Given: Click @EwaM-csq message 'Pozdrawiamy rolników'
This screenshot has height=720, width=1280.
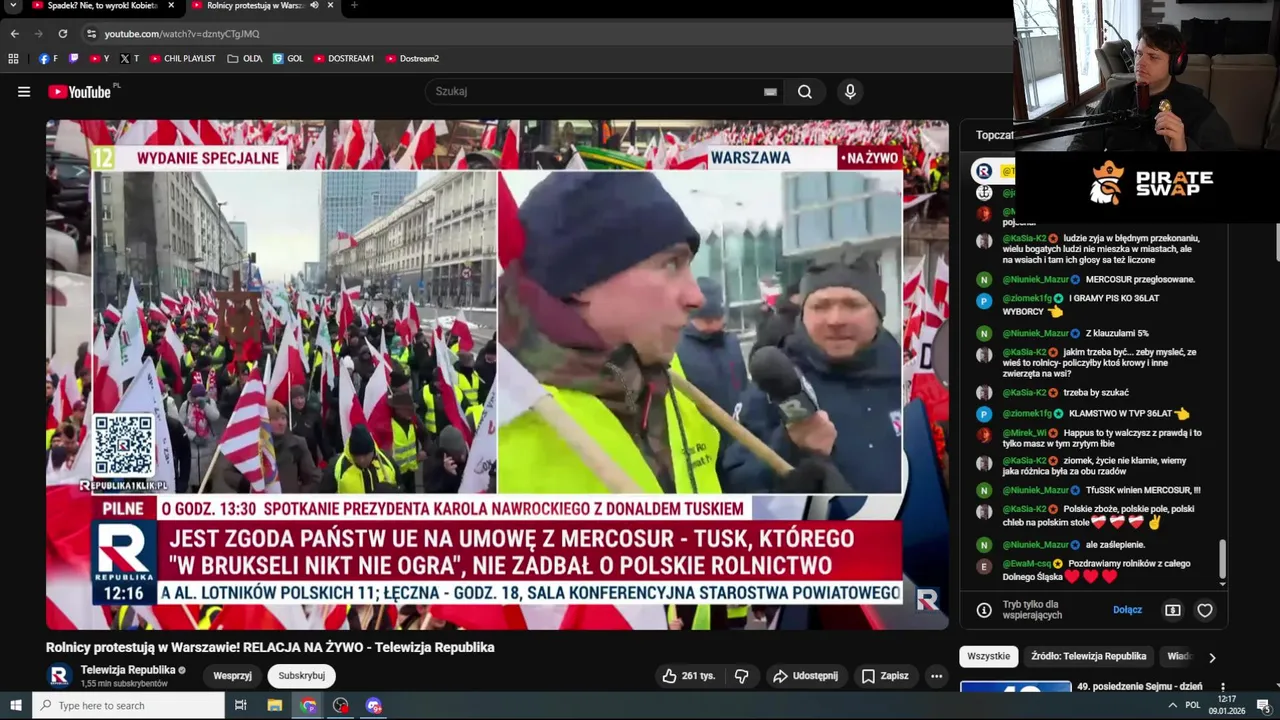Looking at the screenshot, I should 1096,570.
